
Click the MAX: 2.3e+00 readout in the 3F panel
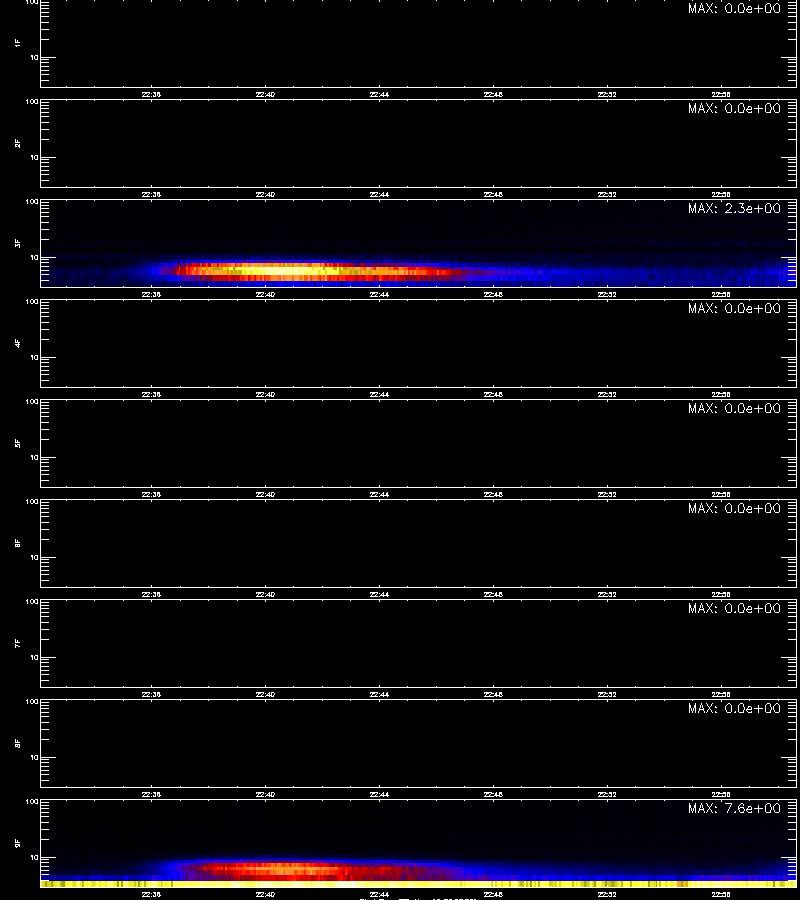(734, 208)
